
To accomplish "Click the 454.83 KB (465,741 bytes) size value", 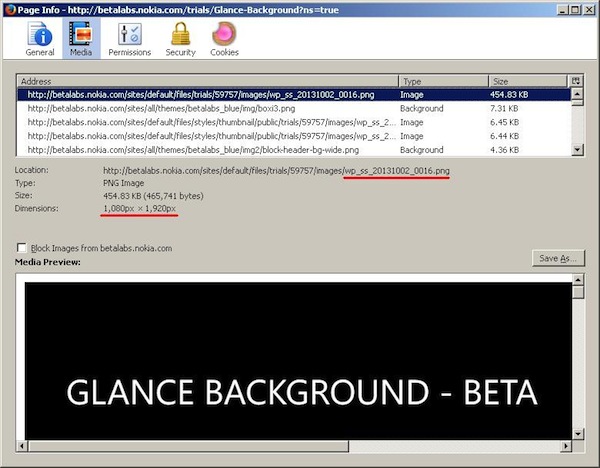I will coord(153,196).
